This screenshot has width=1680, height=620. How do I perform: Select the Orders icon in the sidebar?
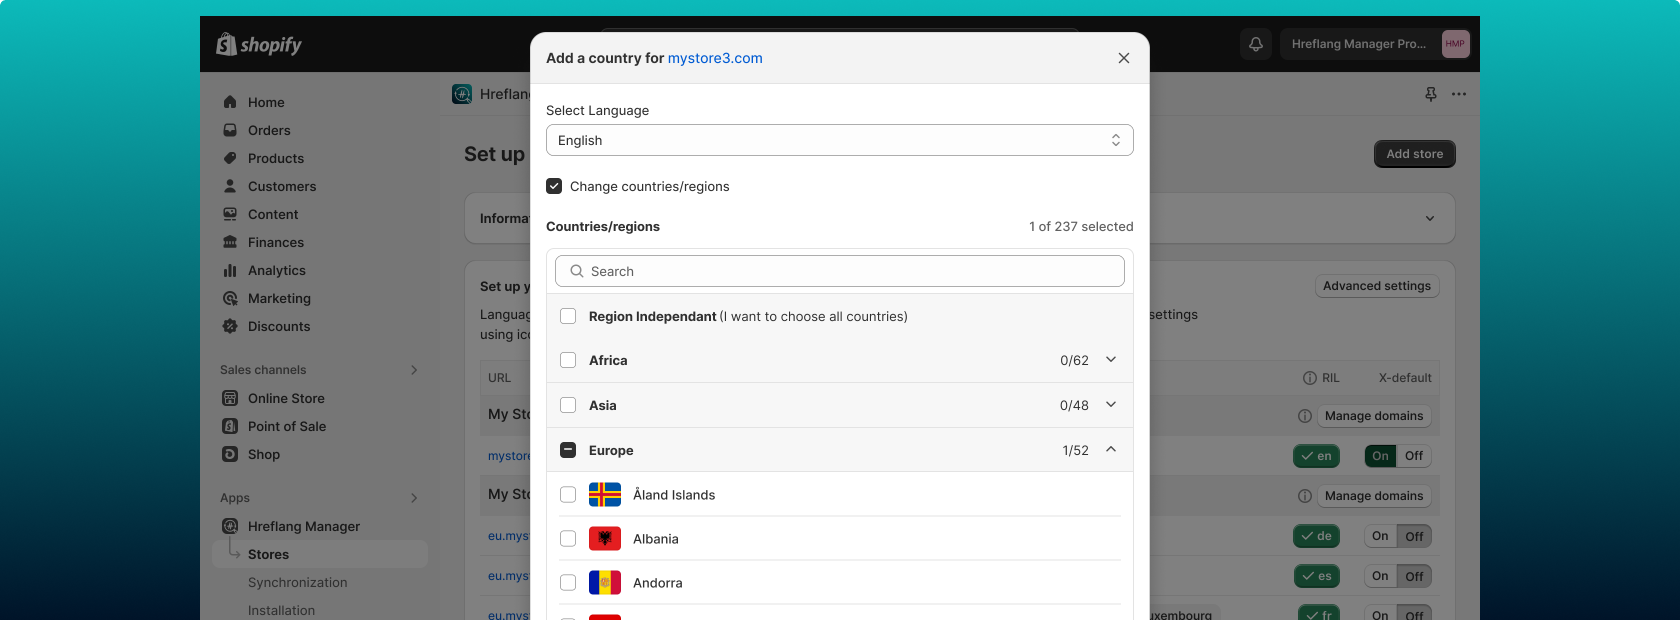(230, 130)
